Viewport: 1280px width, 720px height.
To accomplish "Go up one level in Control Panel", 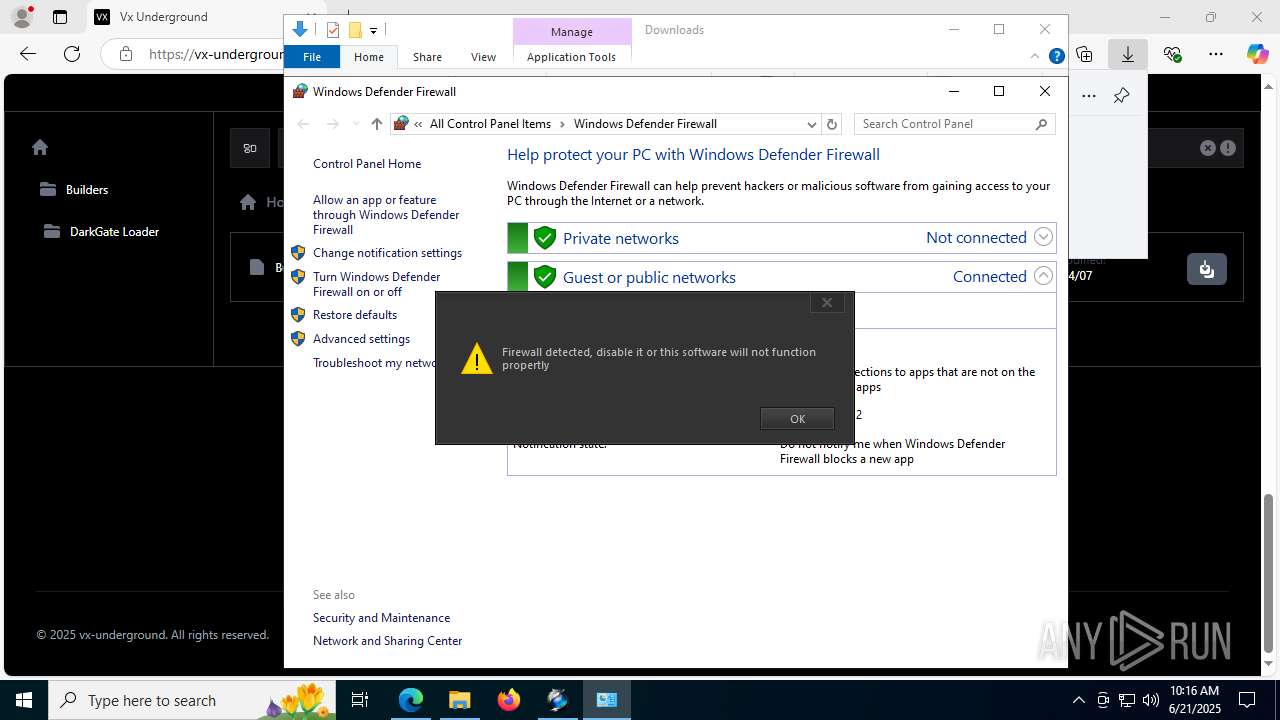I will click(376, 124).
